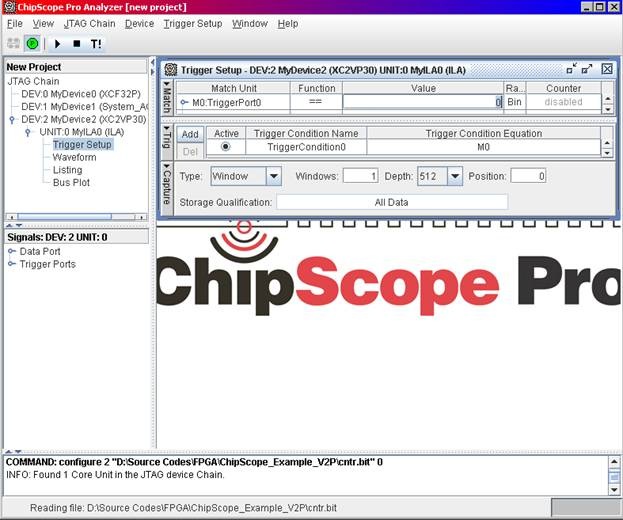The image size is (623, 520).
Task: Expand the M0:TriggerPort0 match unit row
Action: (x=184, y=102)
